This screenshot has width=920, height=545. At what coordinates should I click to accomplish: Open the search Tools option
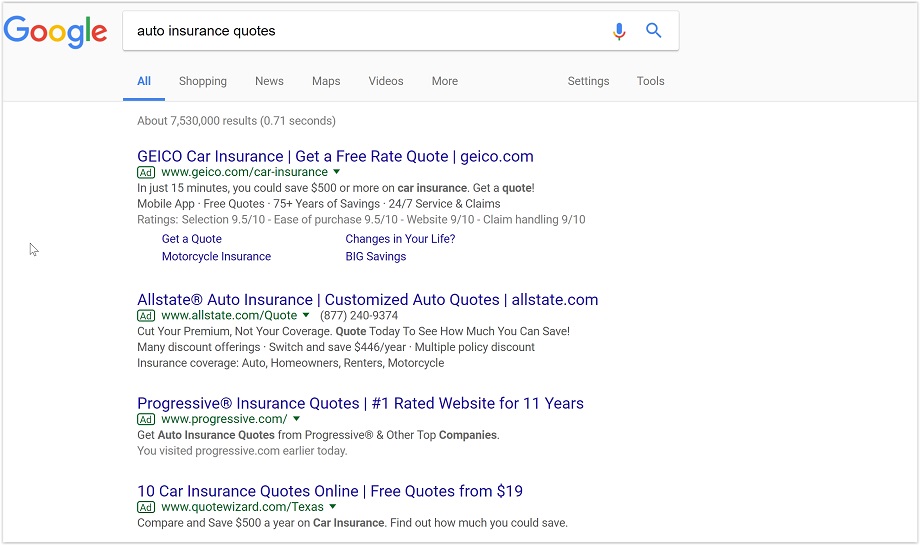[x=650, y=81]
